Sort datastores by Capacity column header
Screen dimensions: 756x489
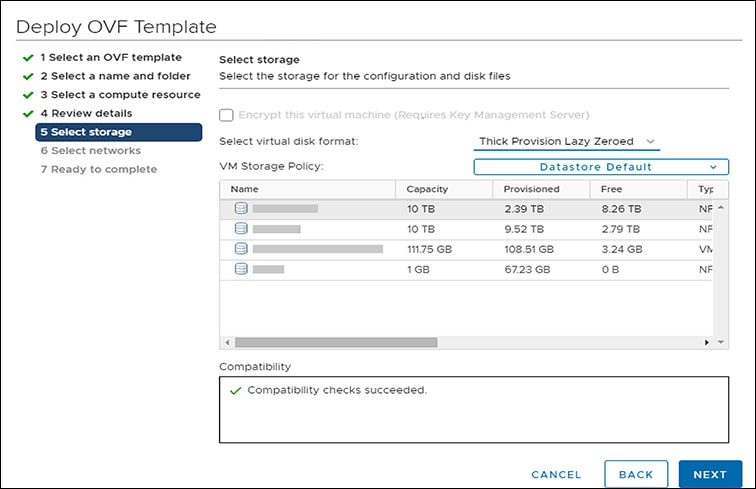coord(427,189)
